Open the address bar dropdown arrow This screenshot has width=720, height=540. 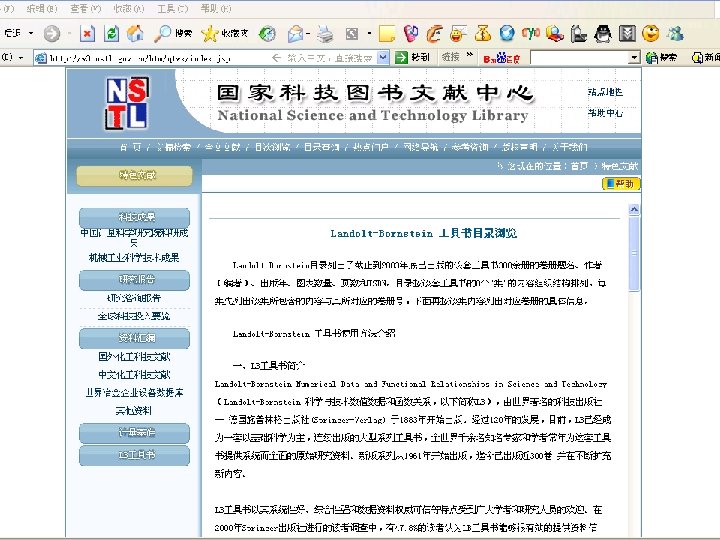point(383,57)
